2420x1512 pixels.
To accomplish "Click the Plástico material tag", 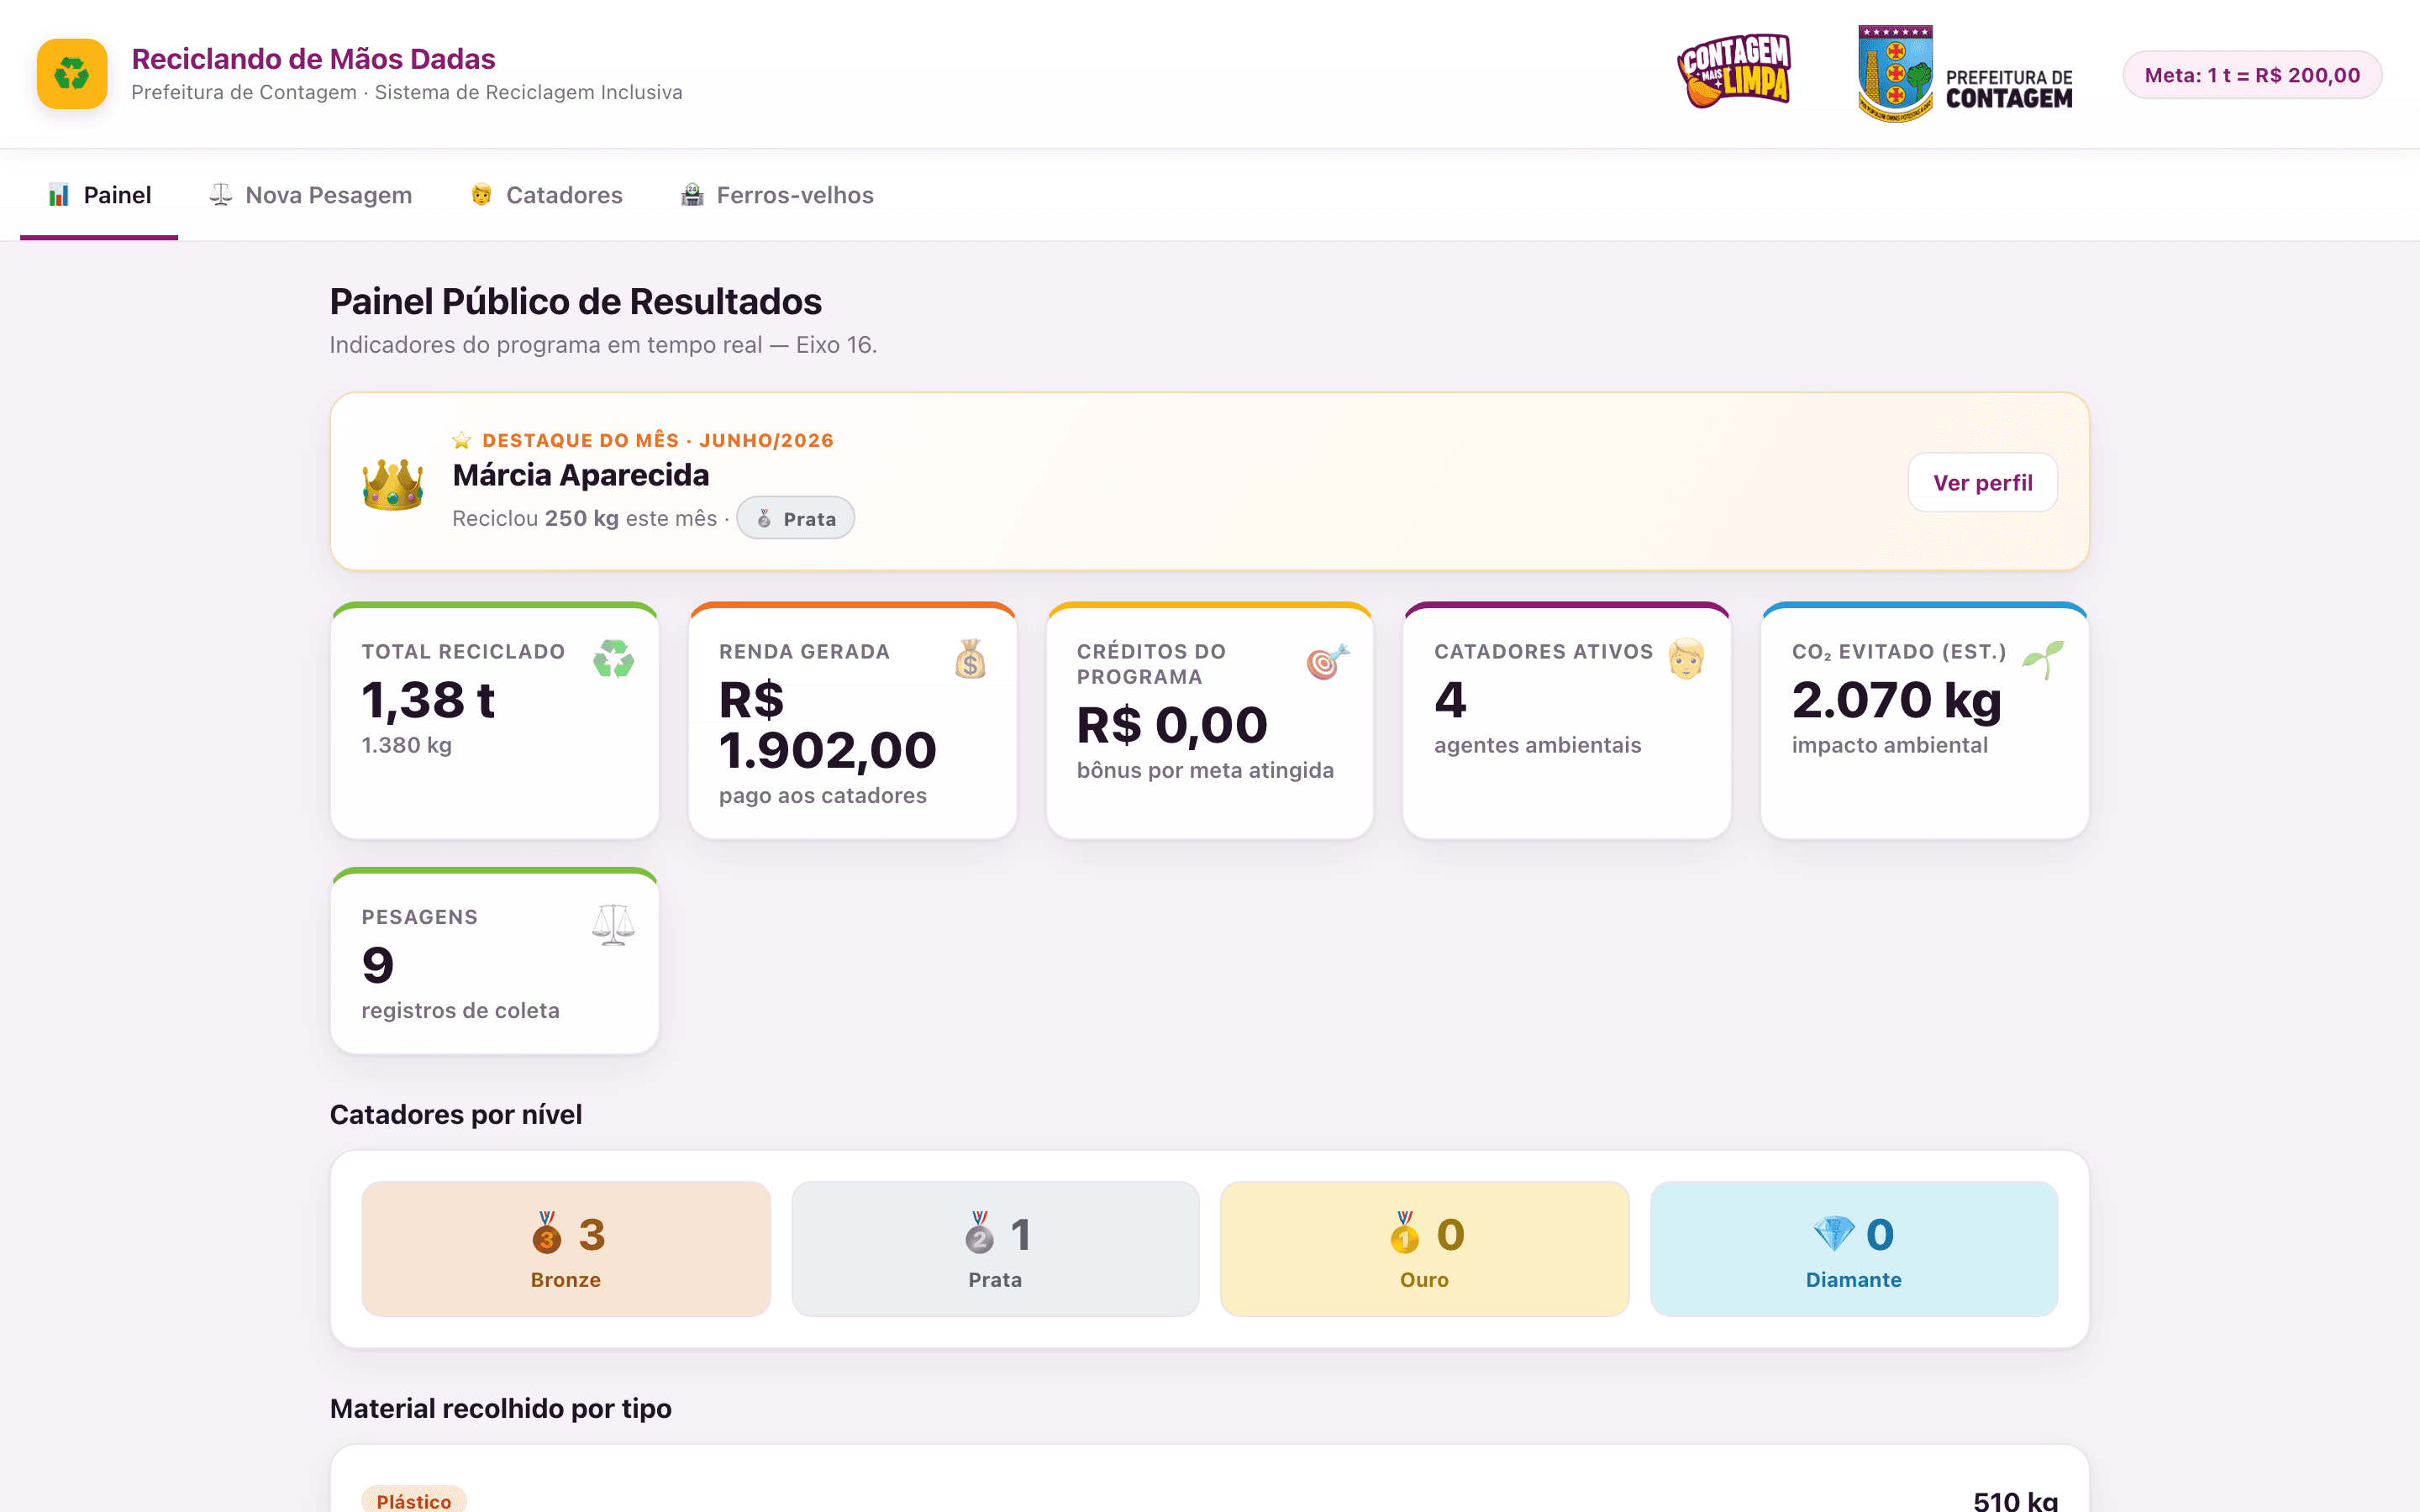I will click(414, 1500).
